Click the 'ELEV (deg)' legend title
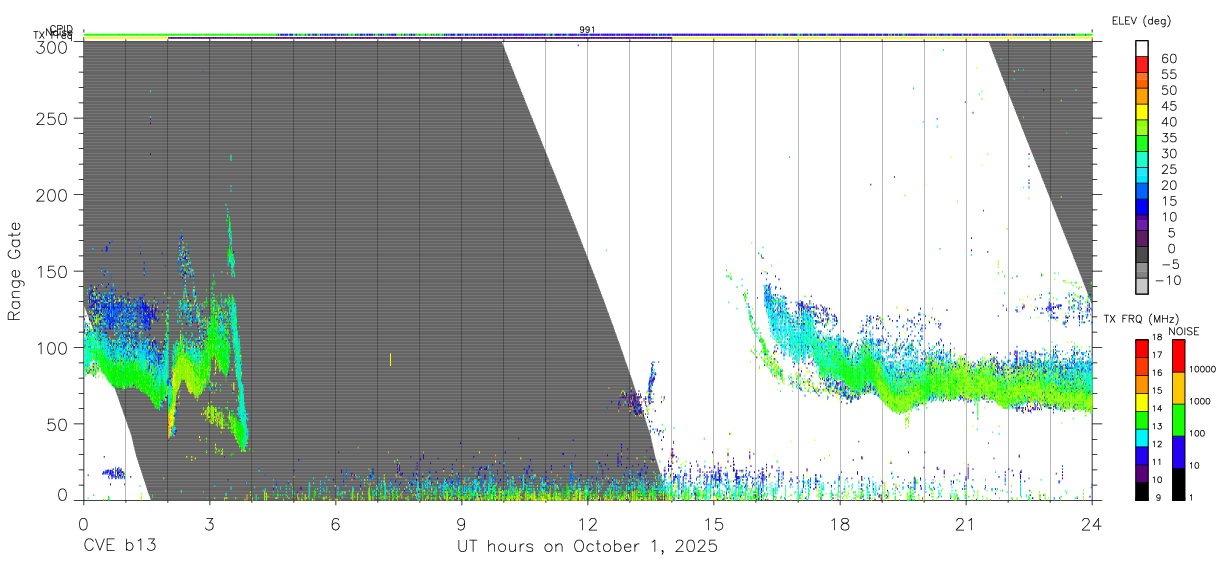This screenshot has width=1228, height=567. tap(1141, 20)
